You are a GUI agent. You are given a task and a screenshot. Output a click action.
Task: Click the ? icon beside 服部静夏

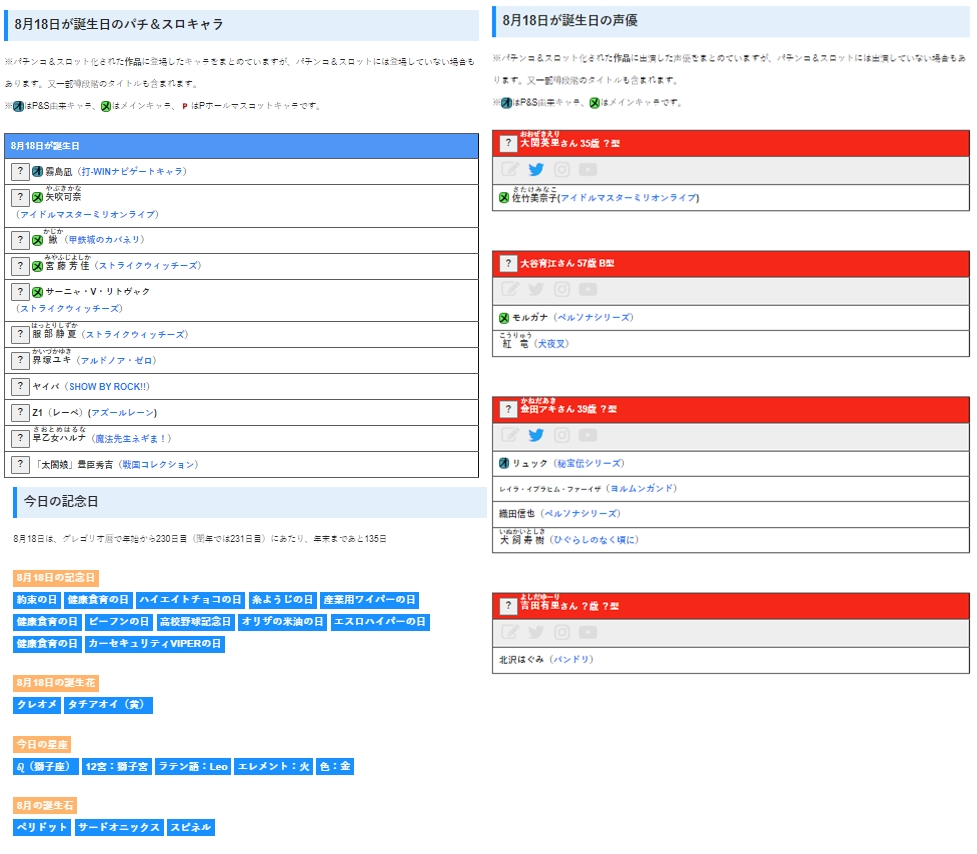pyautogui.click(x=20, y=334)
